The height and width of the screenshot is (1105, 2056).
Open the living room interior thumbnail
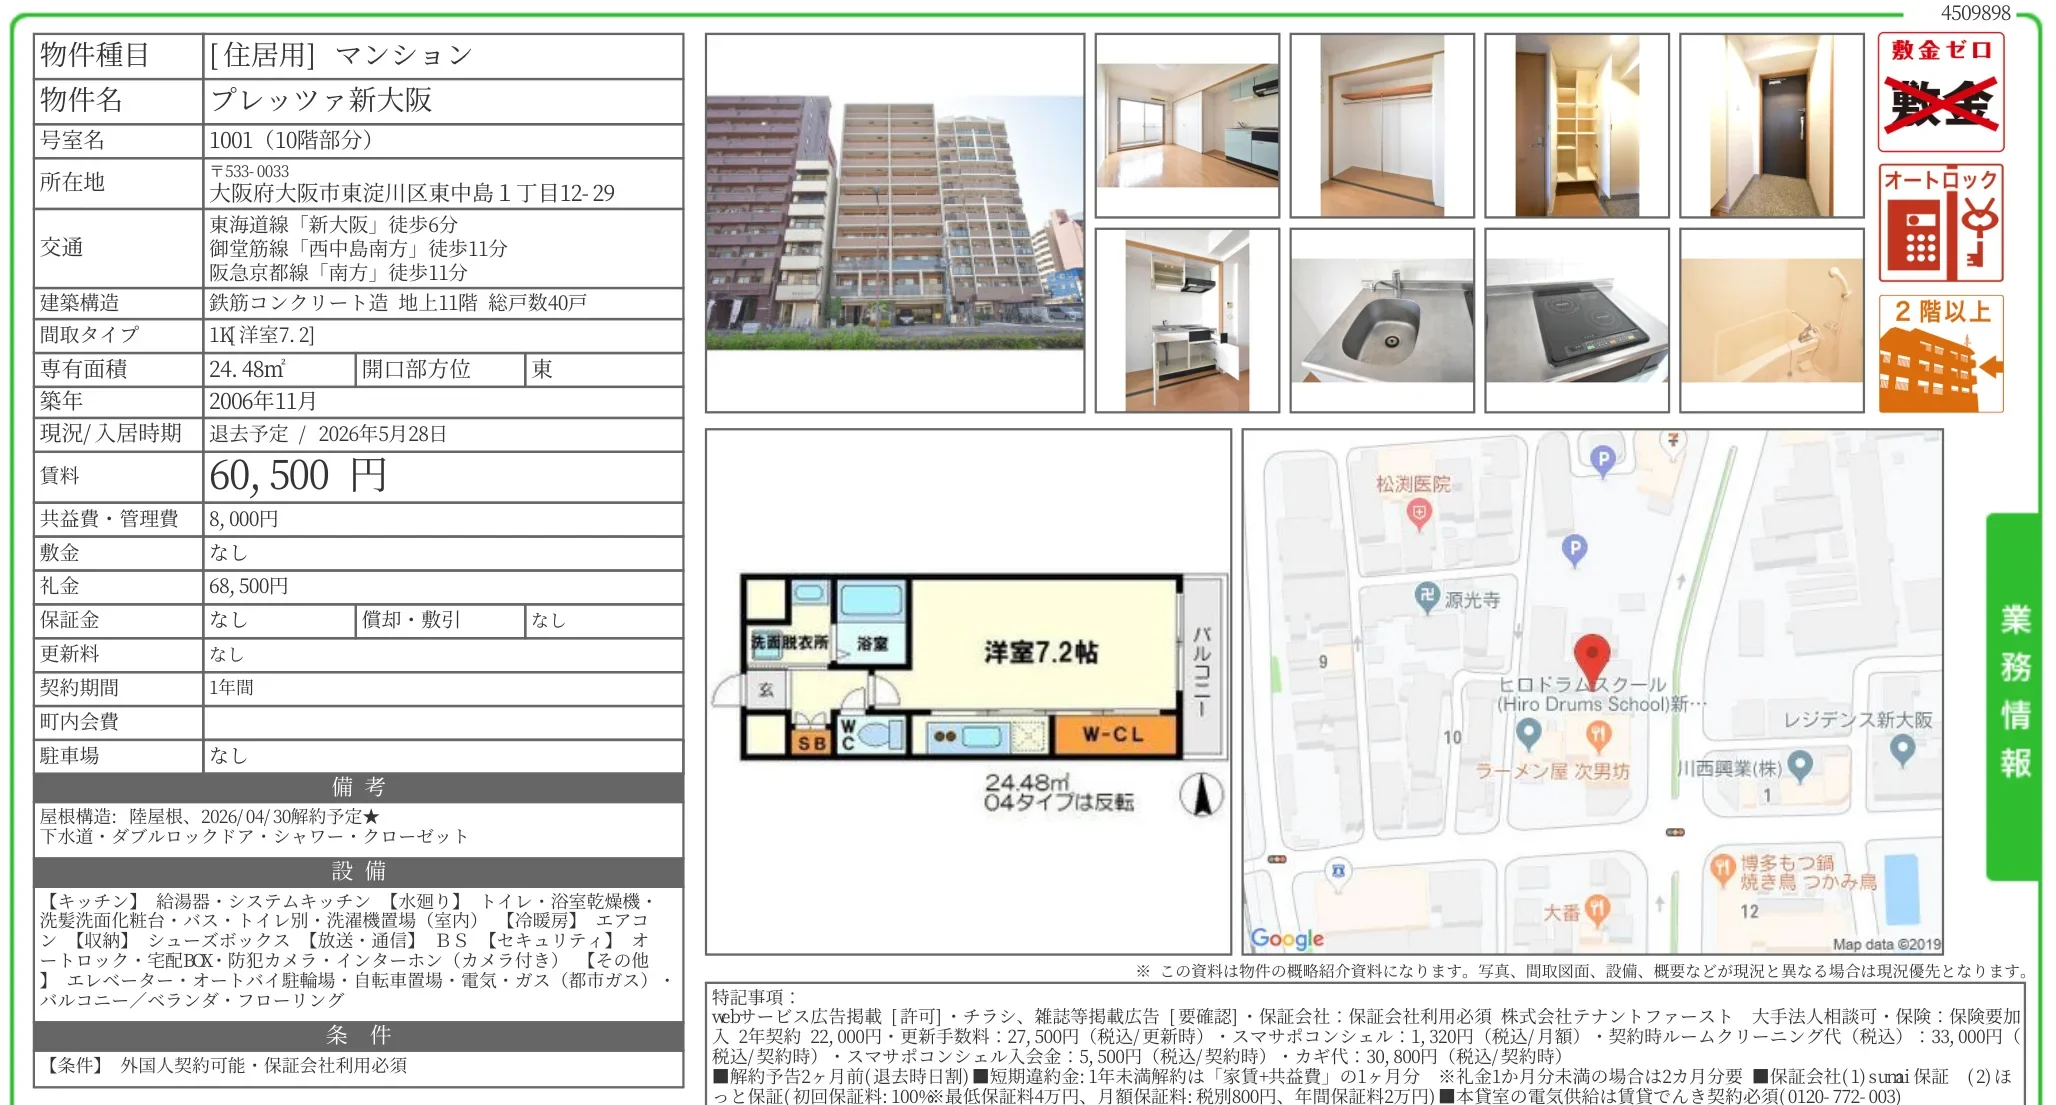tap(1187, 125)
